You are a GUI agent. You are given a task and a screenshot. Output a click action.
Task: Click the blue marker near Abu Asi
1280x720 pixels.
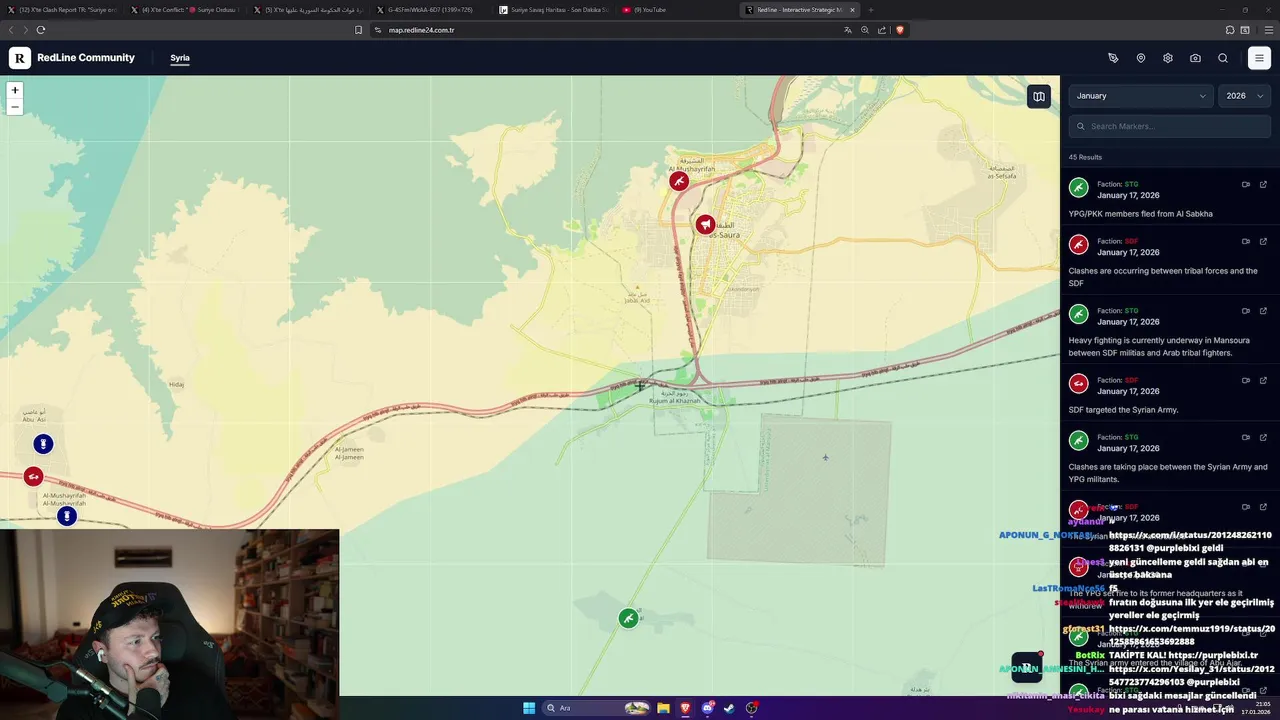(x=43, y=444)
